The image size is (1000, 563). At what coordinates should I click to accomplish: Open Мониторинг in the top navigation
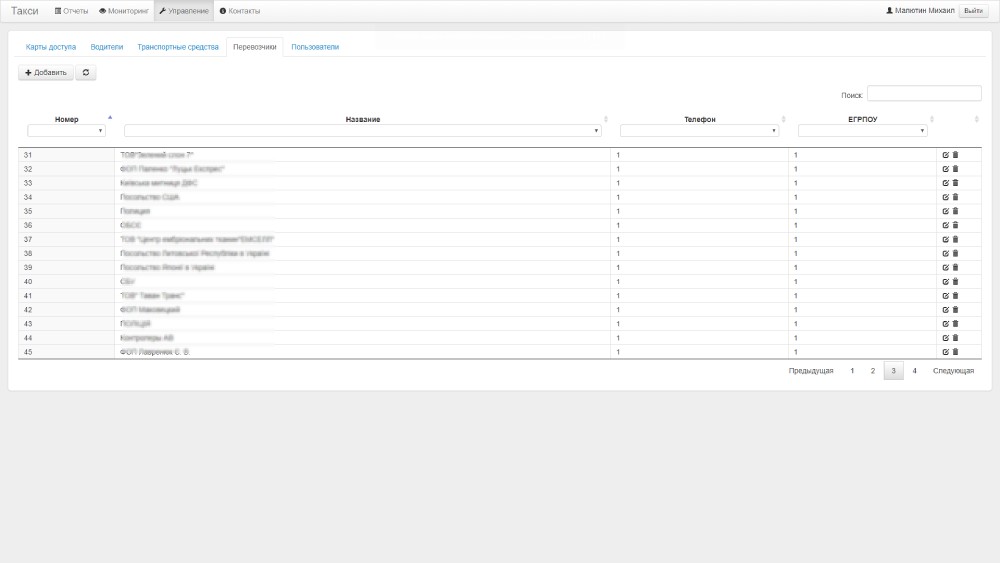[x=123, y=11]
